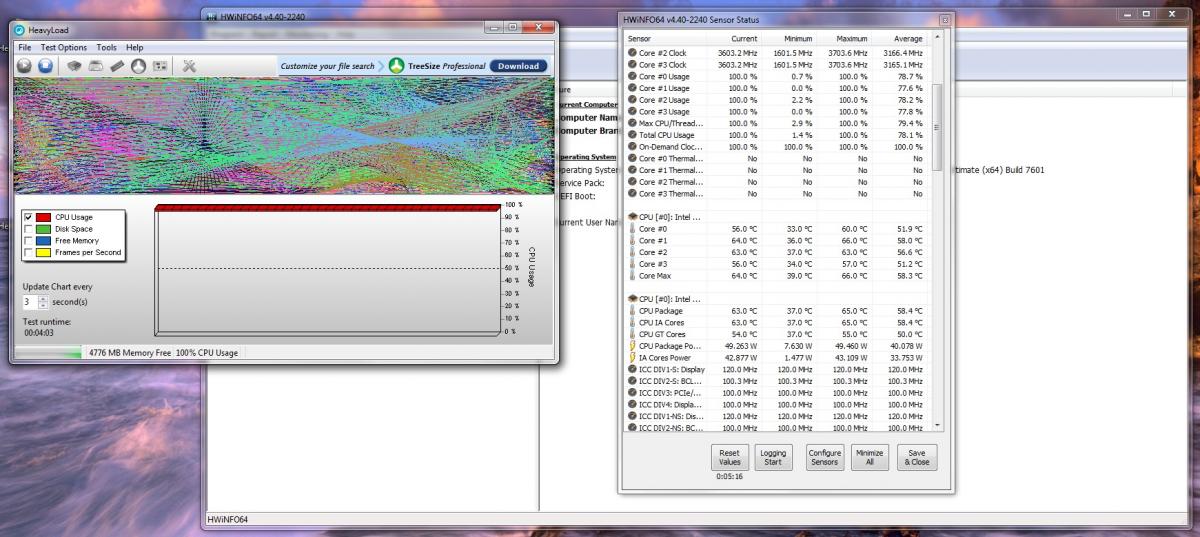Click the ICC DIV2-NS sensor icon
Screen dimensions: 1200x537
click(632, 428)
